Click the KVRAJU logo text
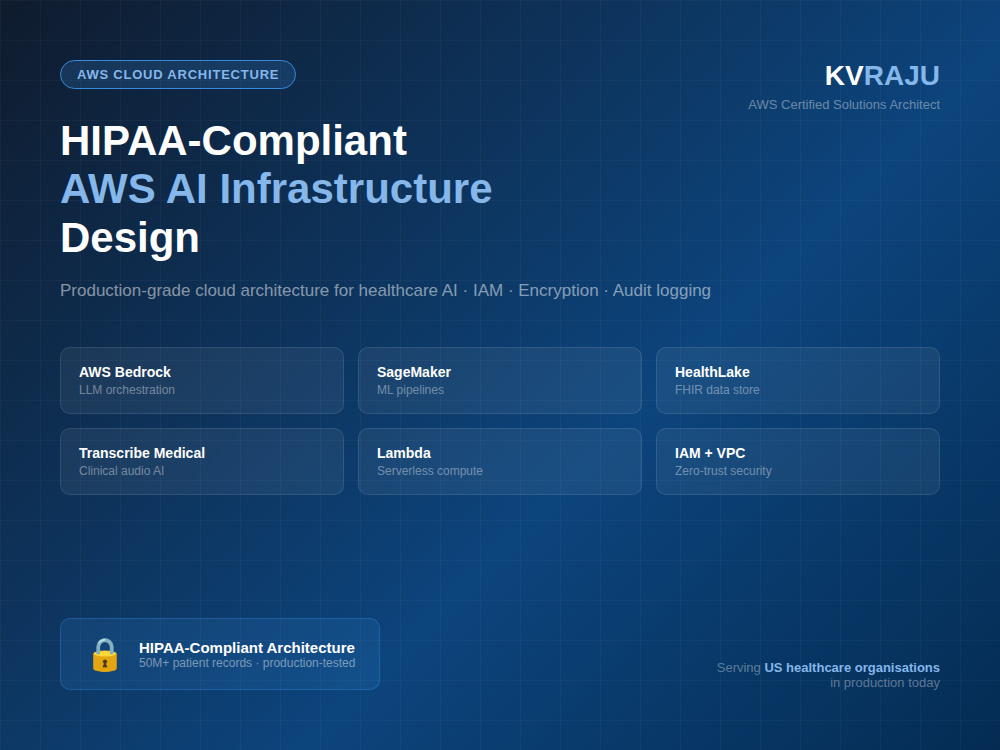 (882, 76)
